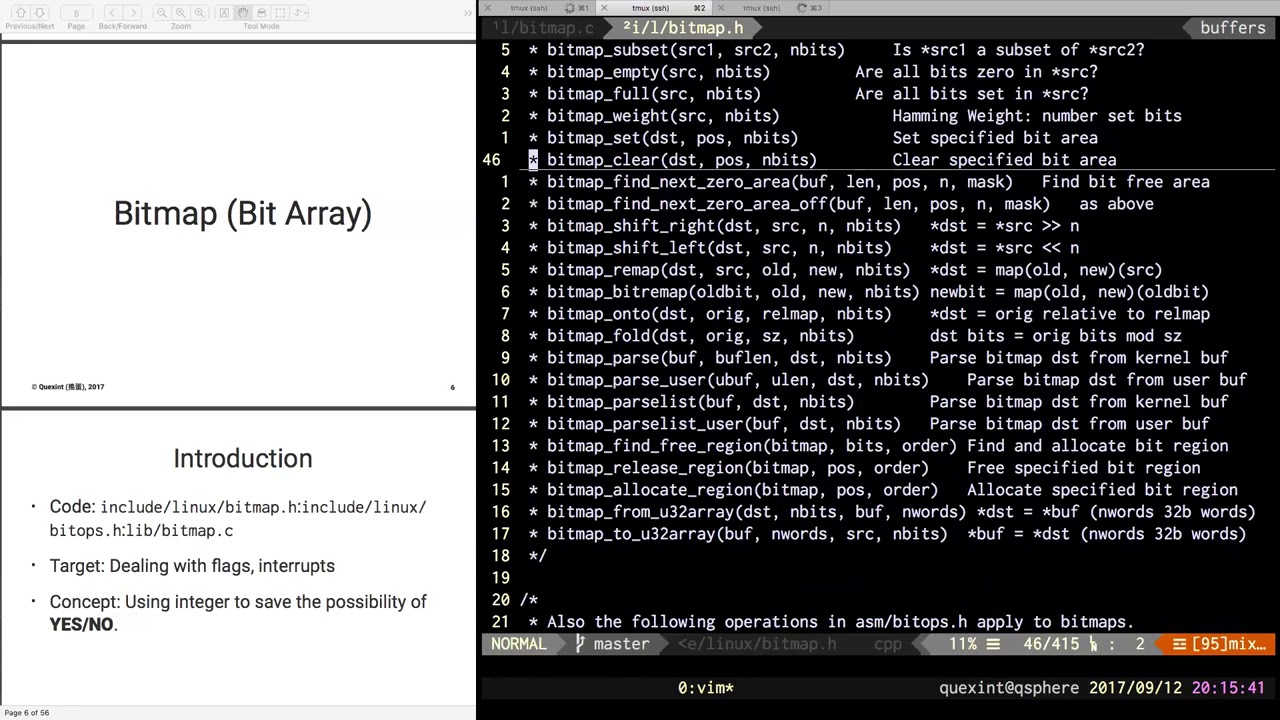Open the note tool dropdown in Tool Mode
Screen dimensions: 1280x720
click(299, 13)
